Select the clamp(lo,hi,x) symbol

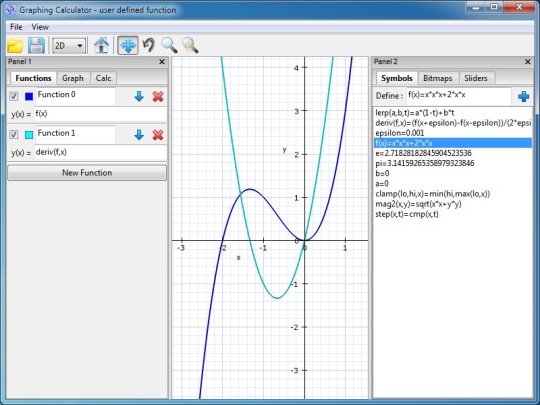[453, 194]
